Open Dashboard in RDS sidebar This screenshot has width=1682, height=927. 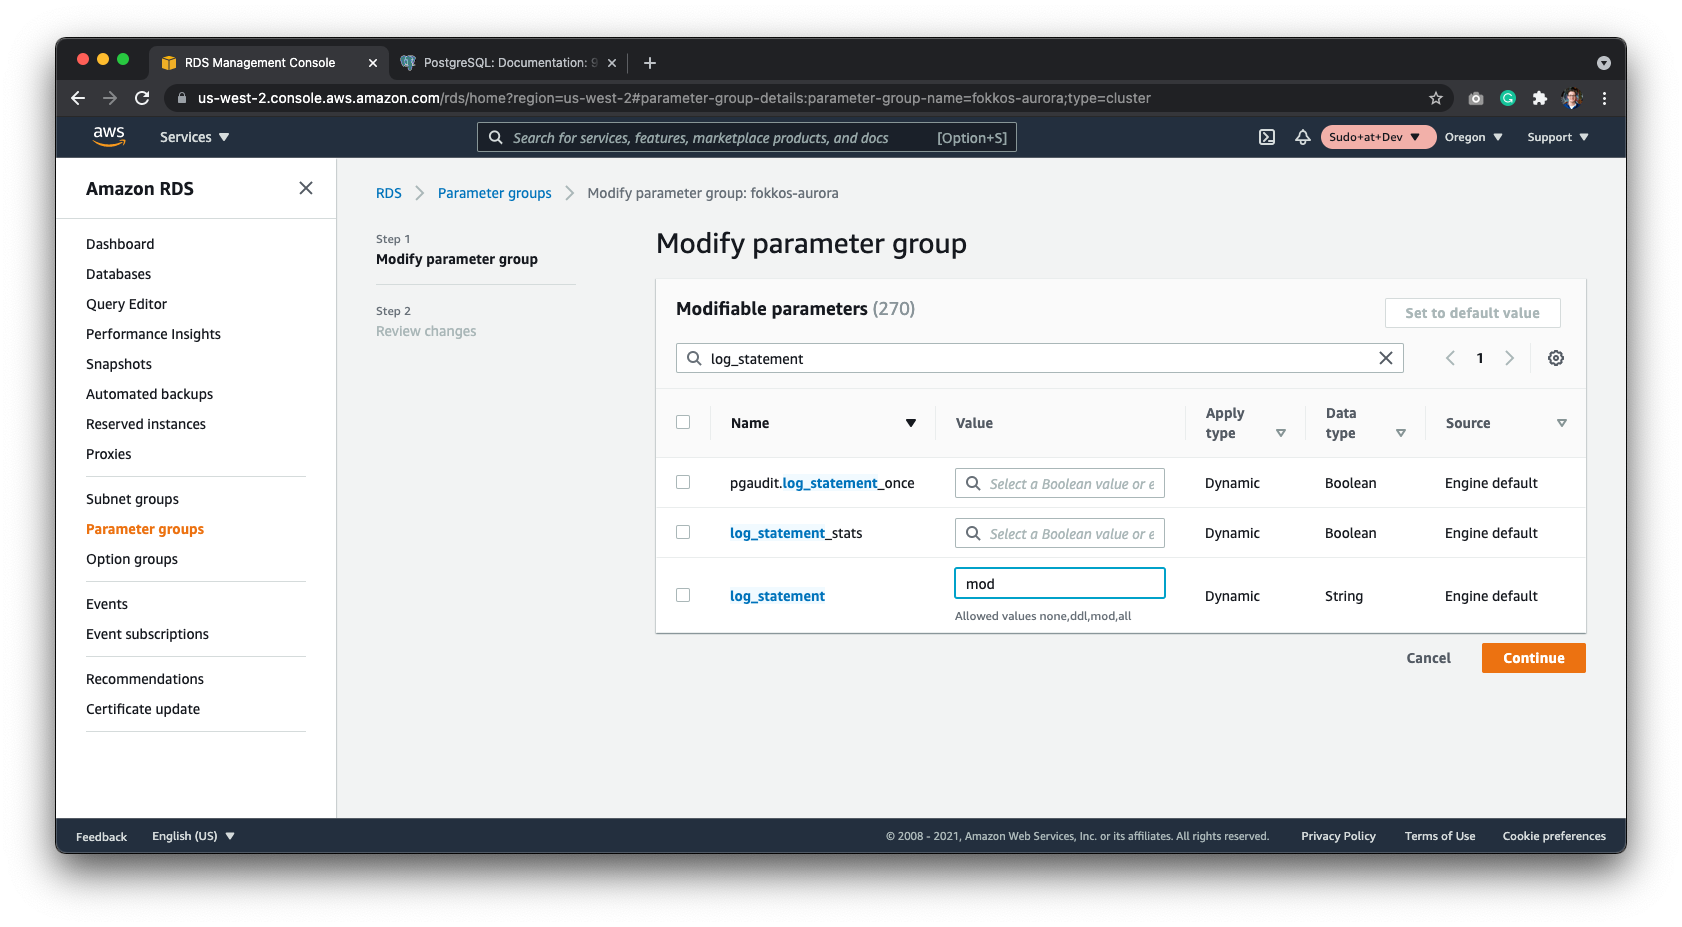tap(120, 244)
